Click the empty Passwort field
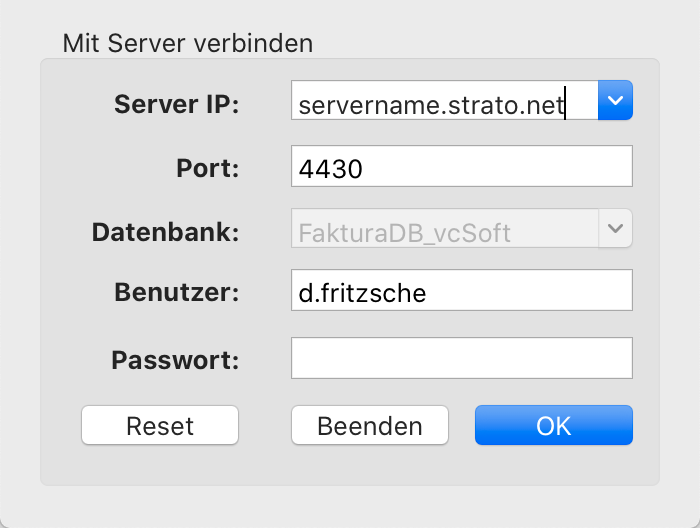700x528 pixels. 462,358
